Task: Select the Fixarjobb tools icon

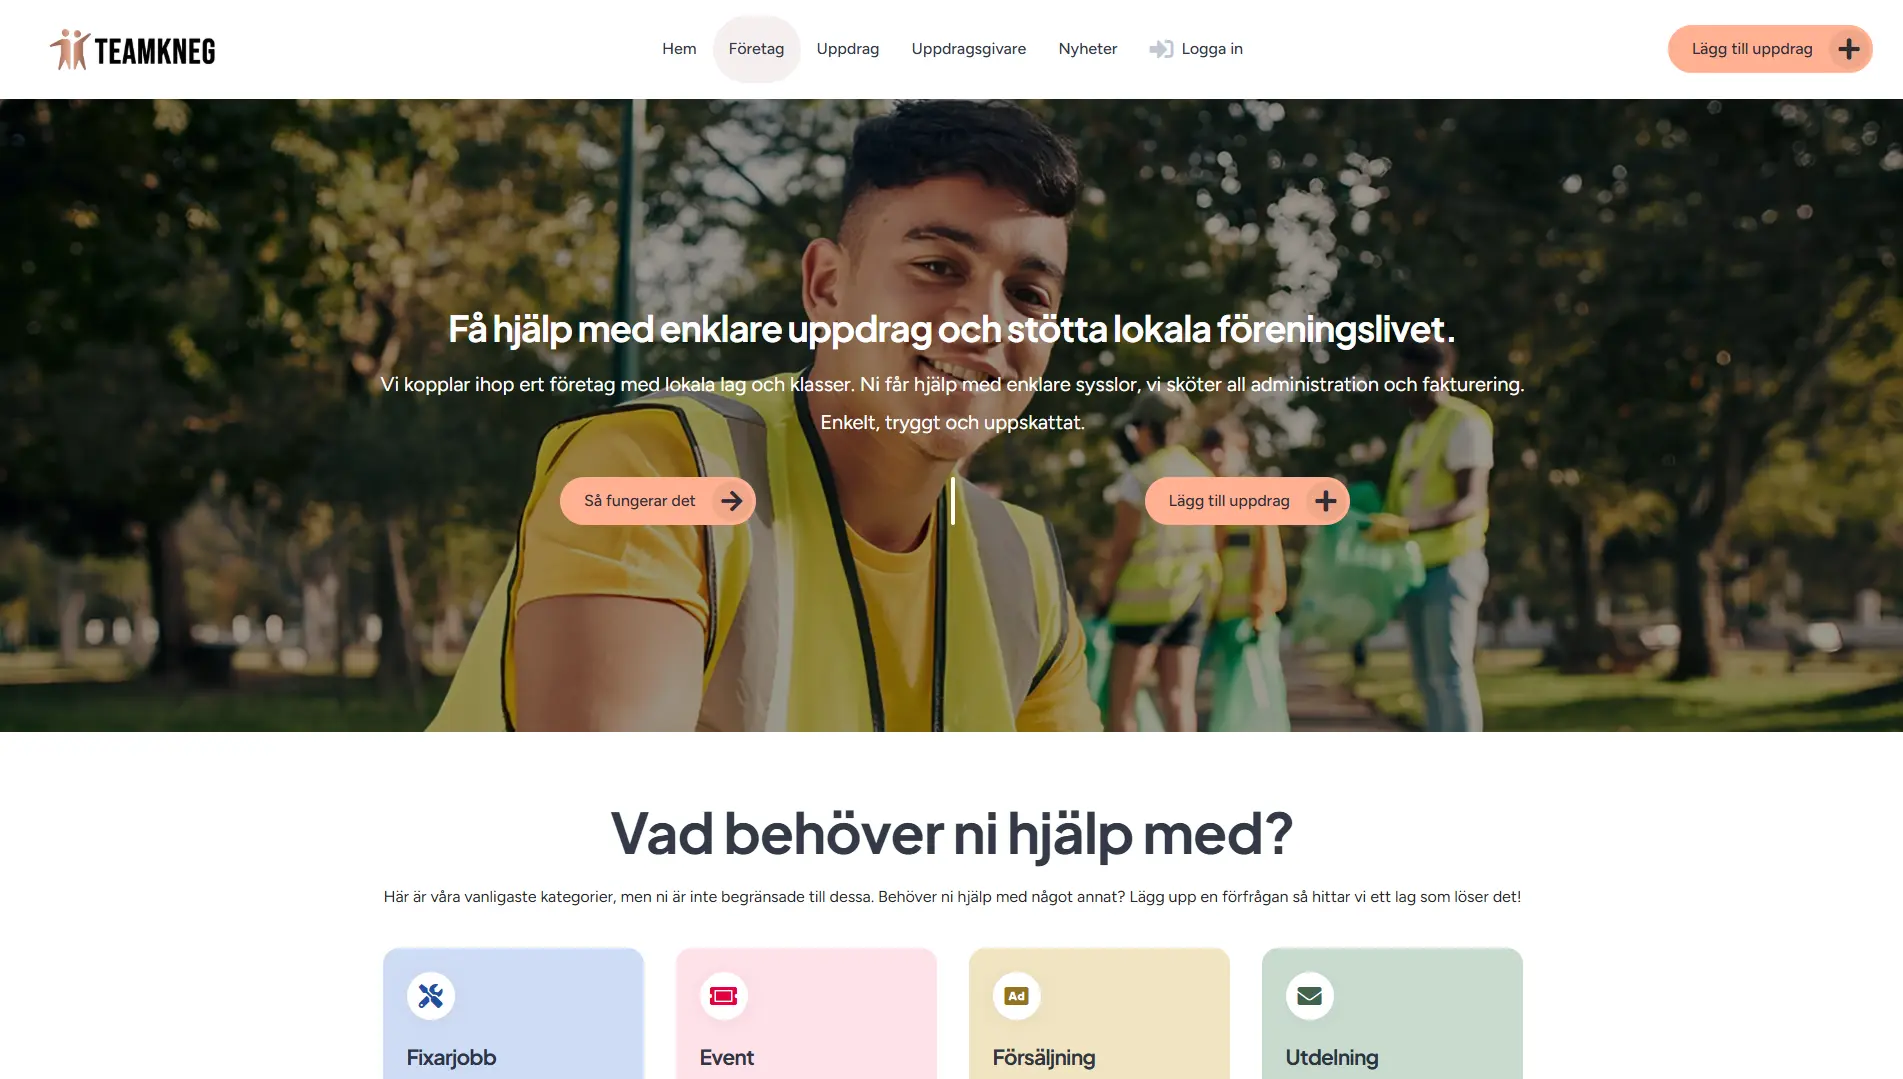Action: (431, 996)
